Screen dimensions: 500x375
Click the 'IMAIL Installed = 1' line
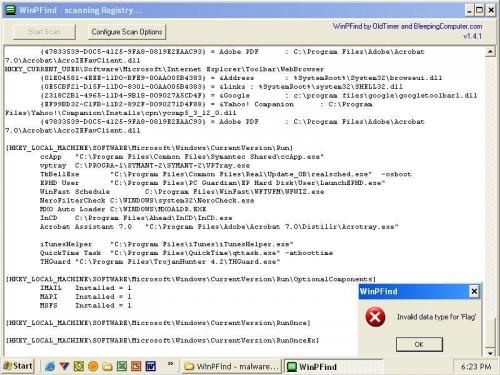86,288
